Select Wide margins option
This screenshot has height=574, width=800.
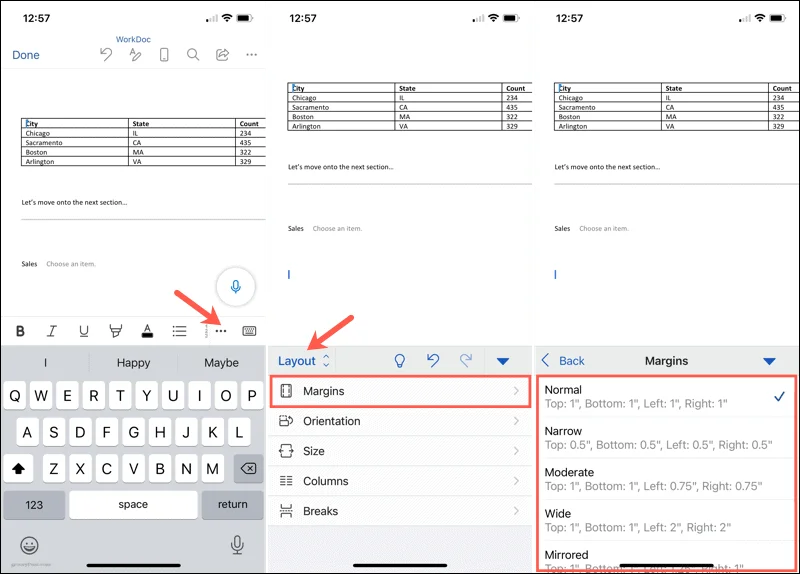(666, 520)
